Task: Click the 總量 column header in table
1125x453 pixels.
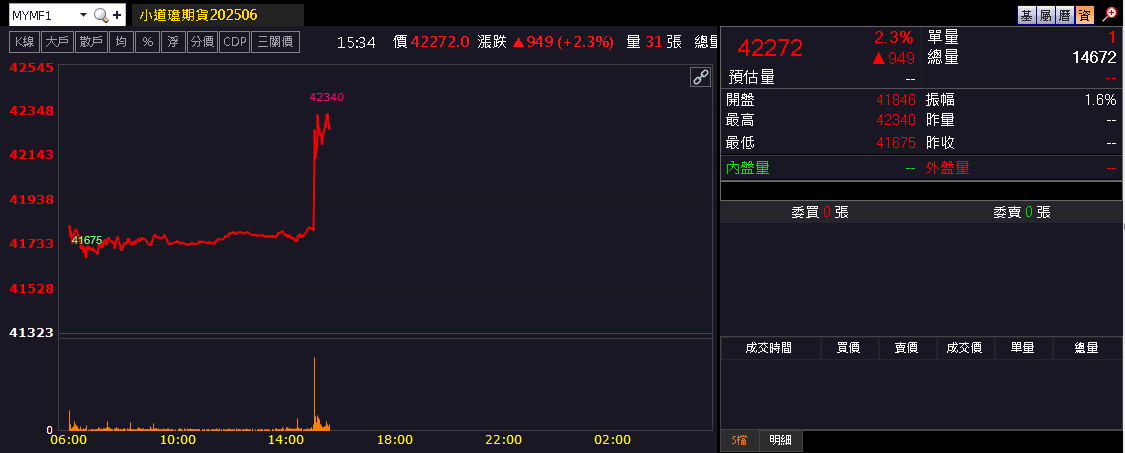Action: pyautogui.click(x=1087, y=348)
